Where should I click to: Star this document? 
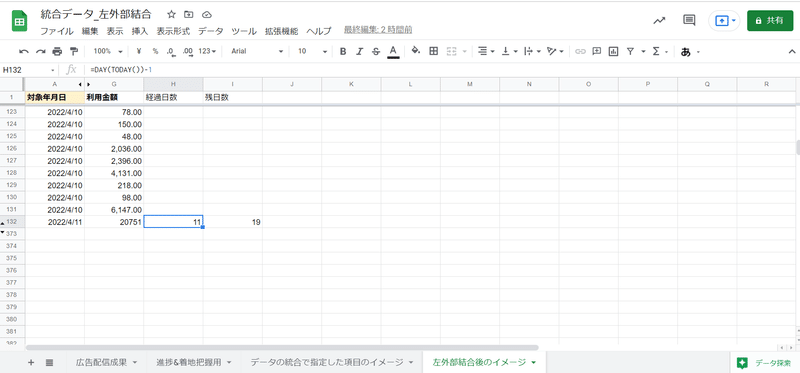tap(171, 14)
